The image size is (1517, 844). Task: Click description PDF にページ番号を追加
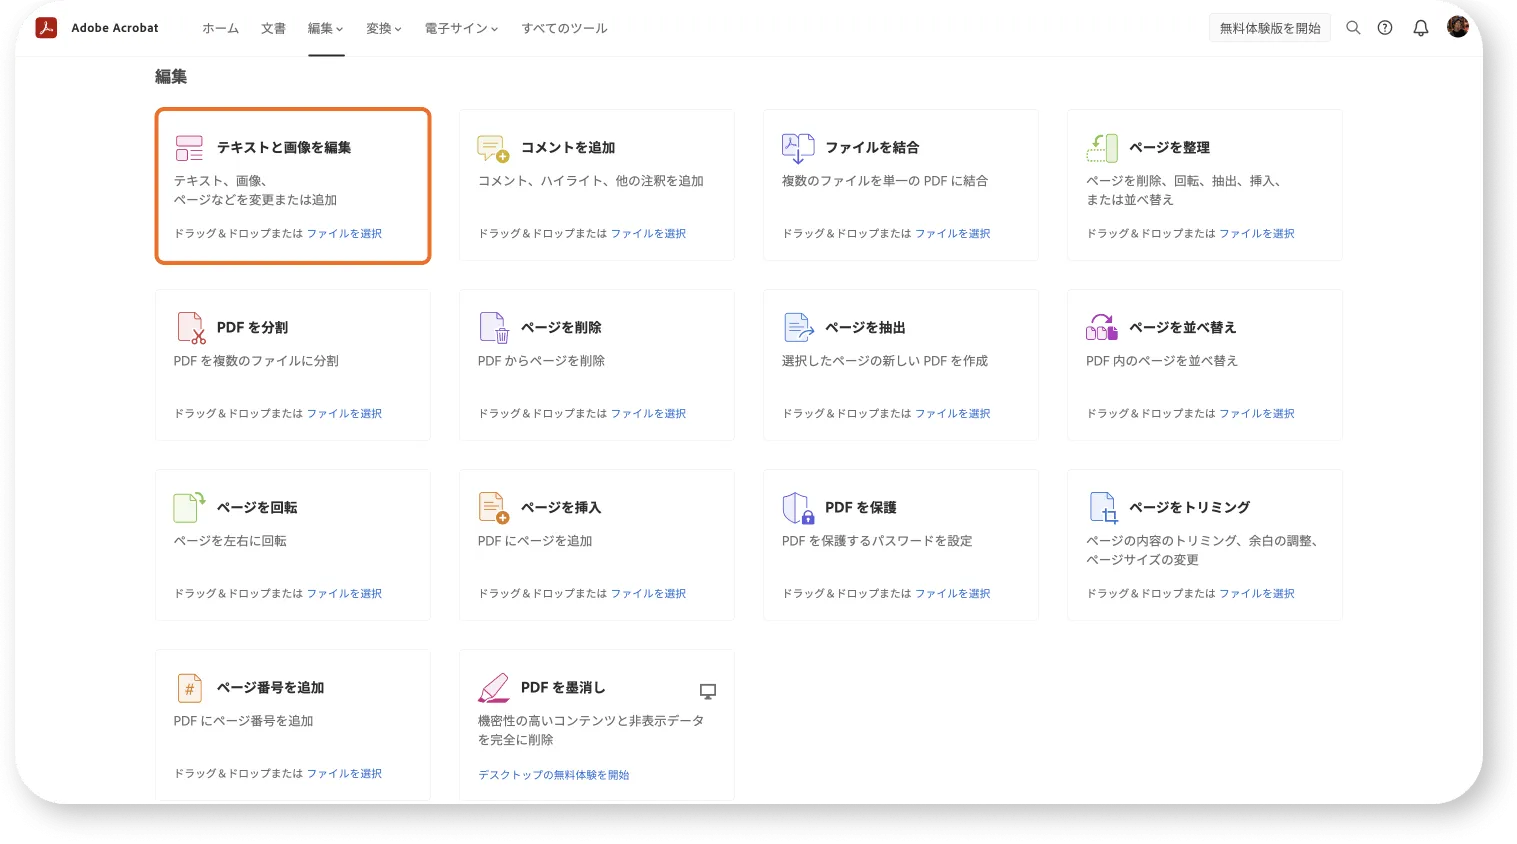pyautogui.click(x=243, y=721)
